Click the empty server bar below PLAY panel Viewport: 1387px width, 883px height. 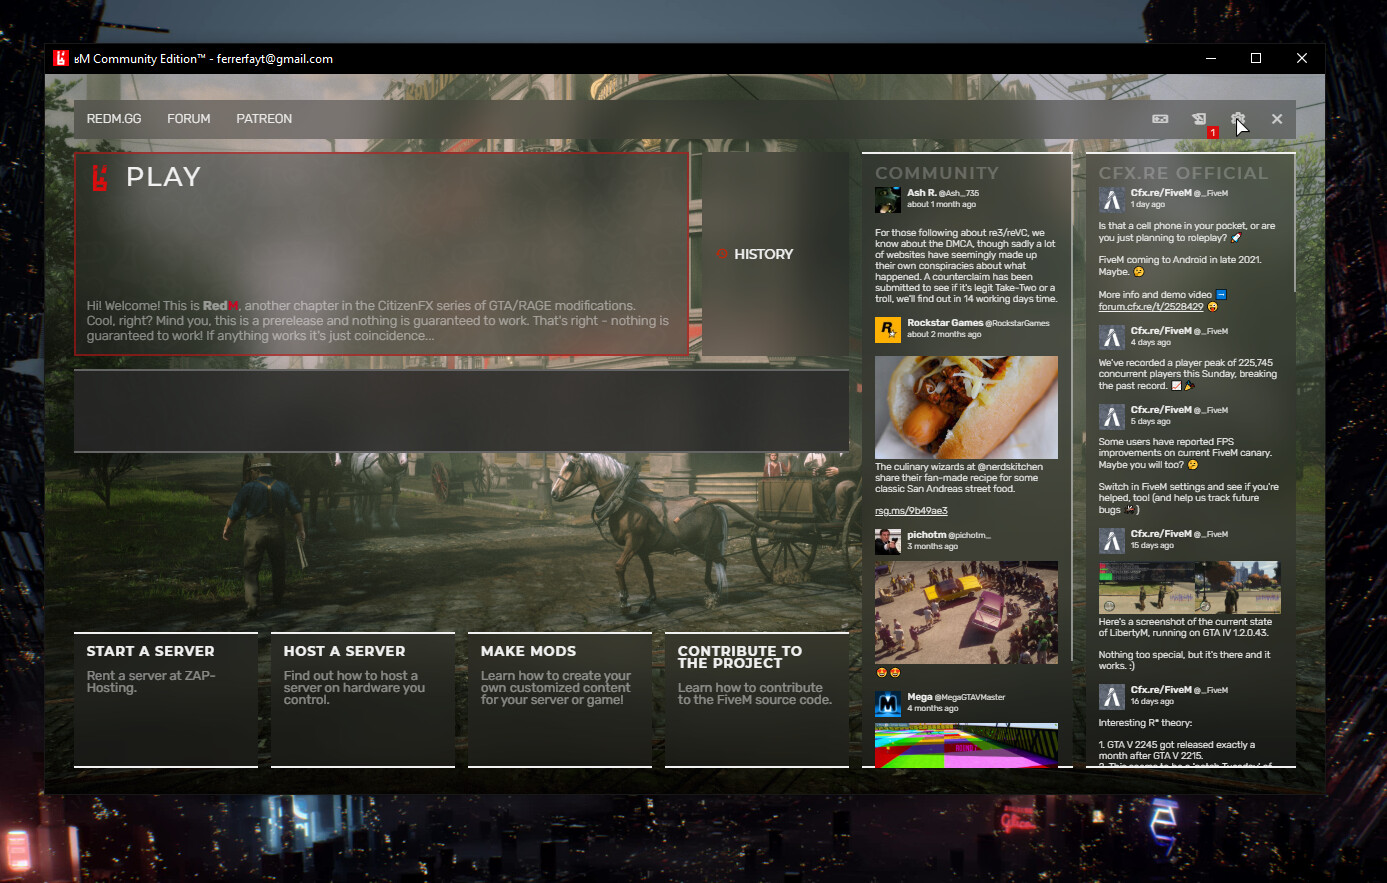pyautogui.click(x=461, y=411)
